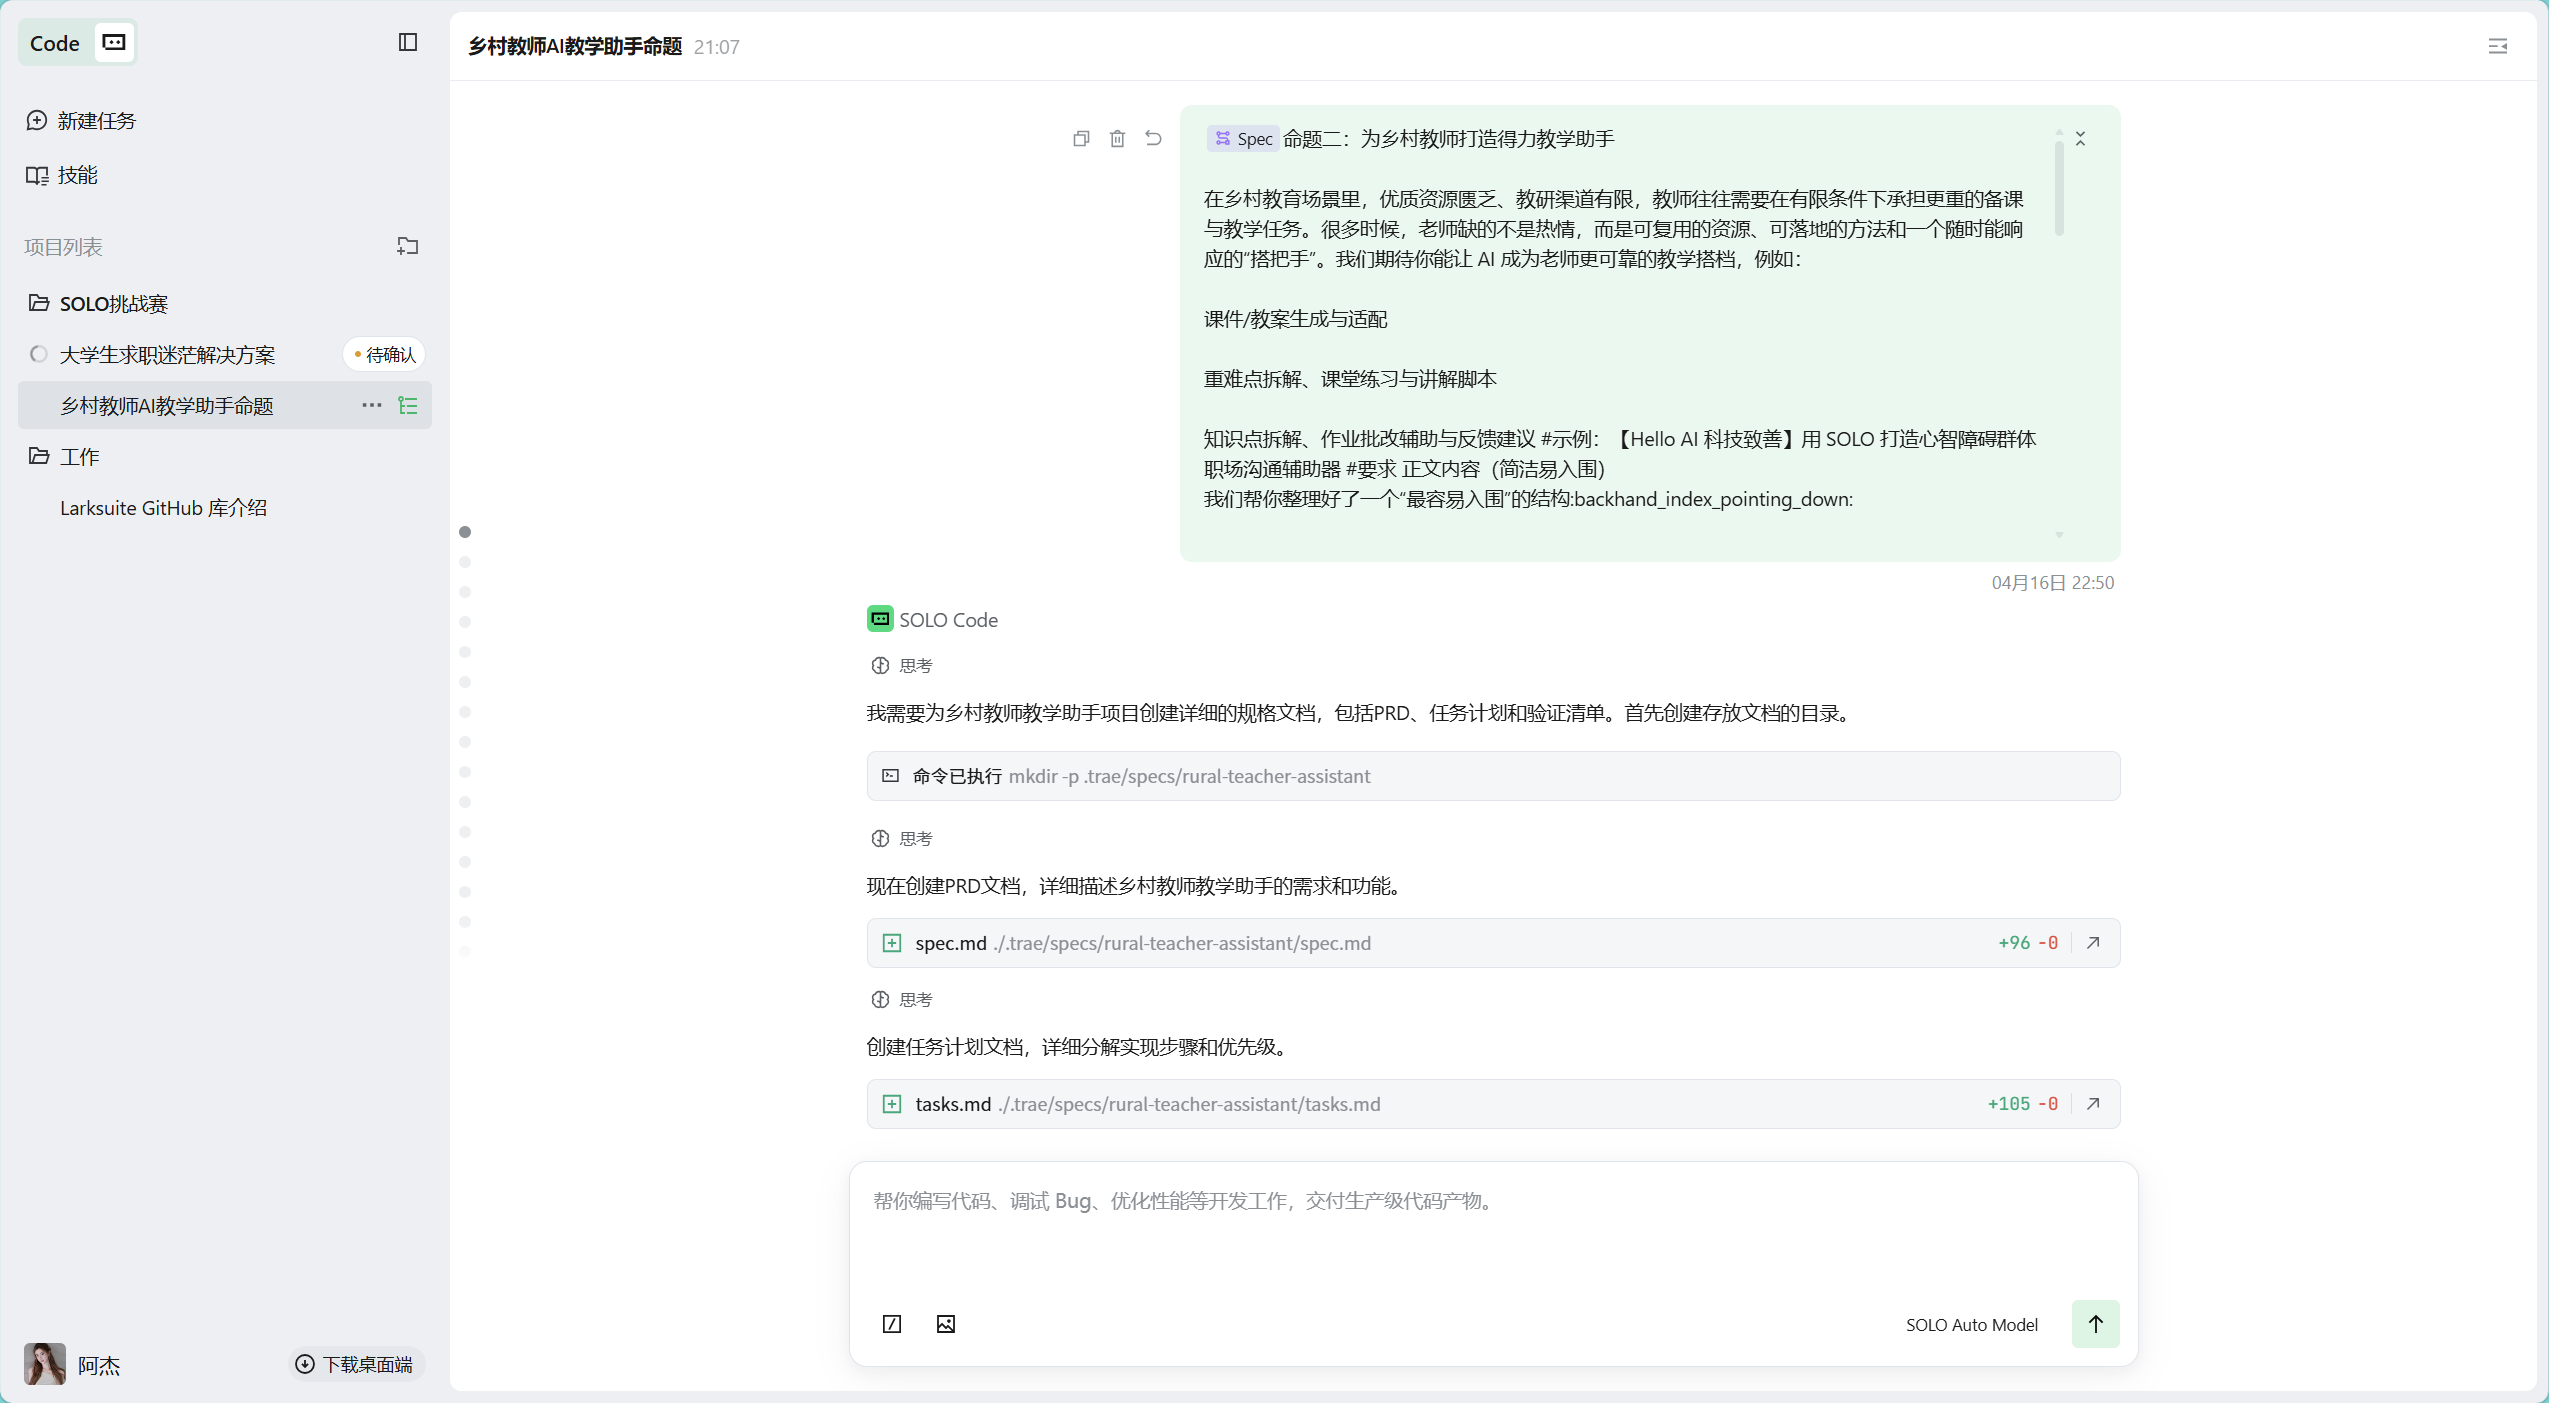This screenshot has width=2549, height=1403.
Task: Open spec.md with the arrow icon
Action: (x=2093, y=943)
